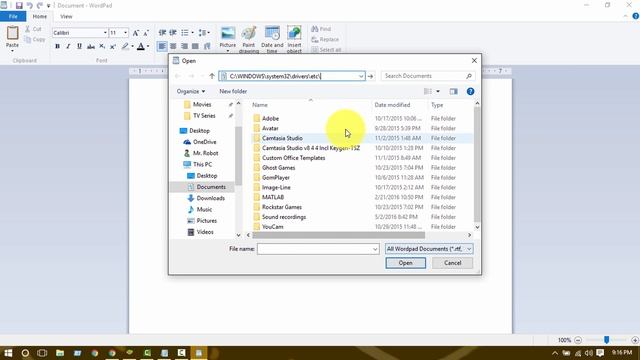Viewport: 640px width, 360px height.
Task: Click New folder in Open dialog
Action: tap(233, 91)
